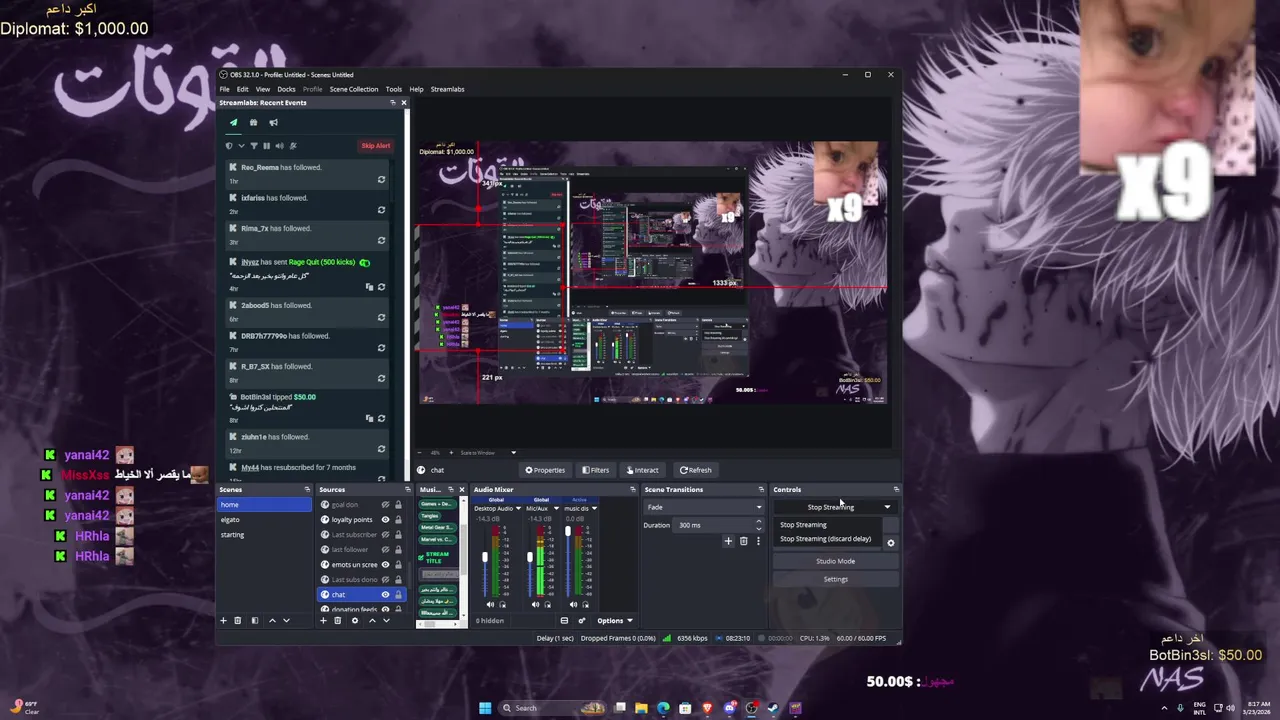1280x720 pixels.
Task: Hide the loyalty points source
Action: click(x=385, y=520)
